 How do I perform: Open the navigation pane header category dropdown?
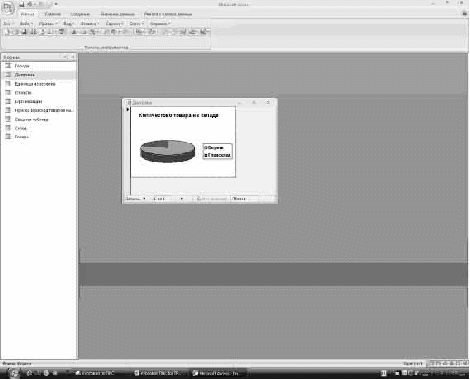(x=65, y=57)
